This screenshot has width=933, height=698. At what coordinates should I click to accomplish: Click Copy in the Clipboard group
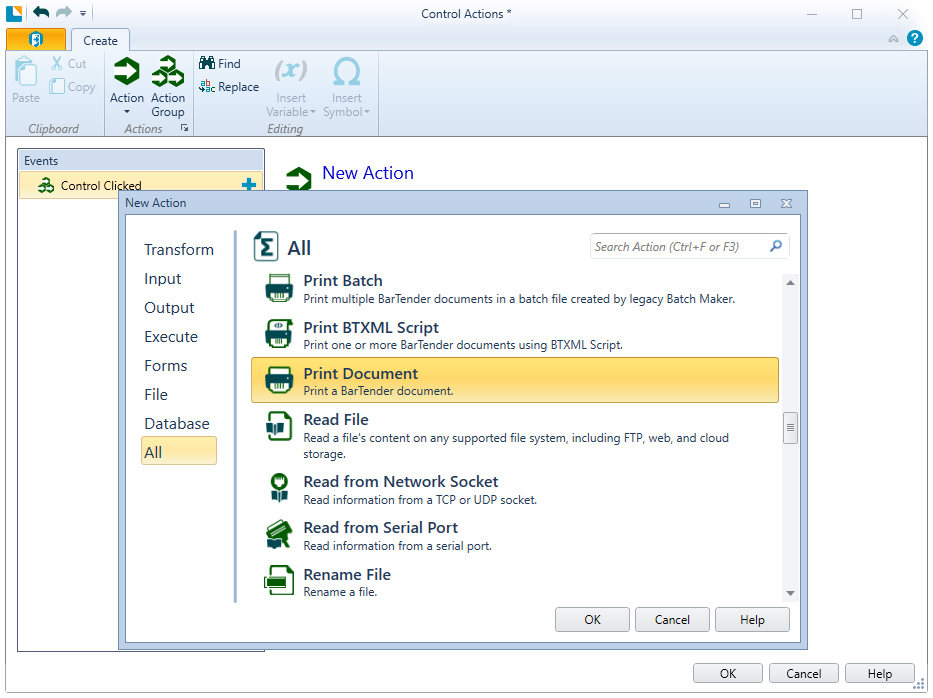(73, 87)
